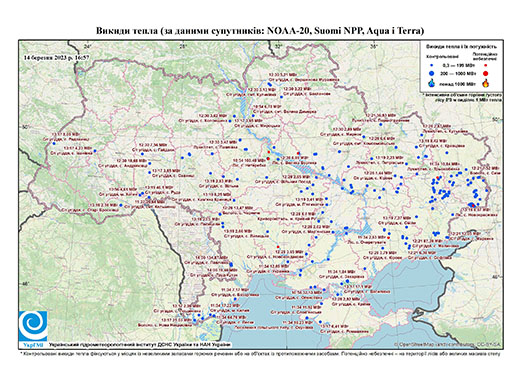Click the 24° longitude label at top
Image resolution: width=520 pixels, height=368 pixels.
88,46
